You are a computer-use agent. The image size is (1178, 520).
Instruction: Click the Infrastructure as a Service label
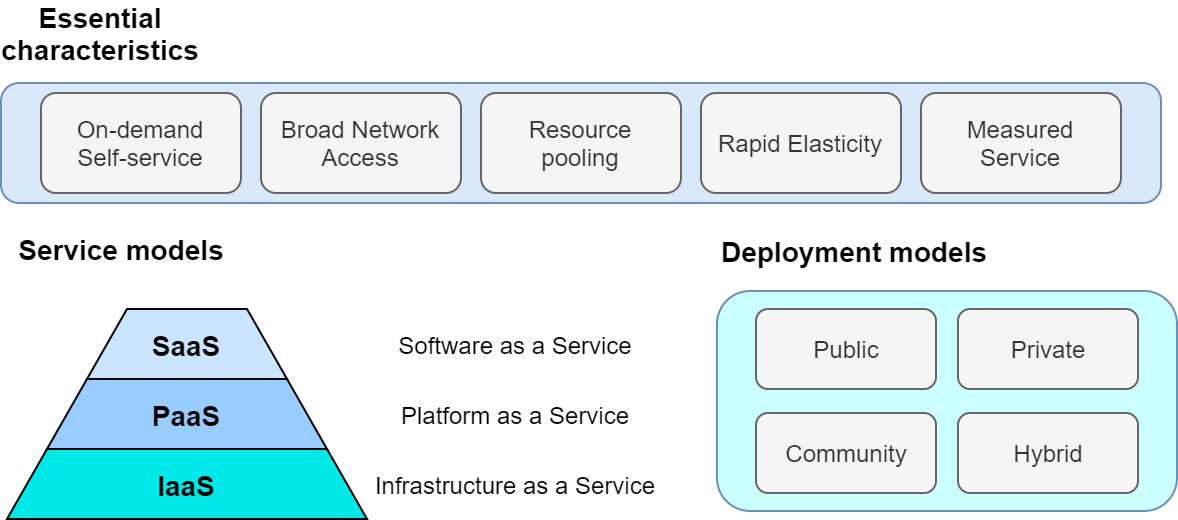click(514, 486)
